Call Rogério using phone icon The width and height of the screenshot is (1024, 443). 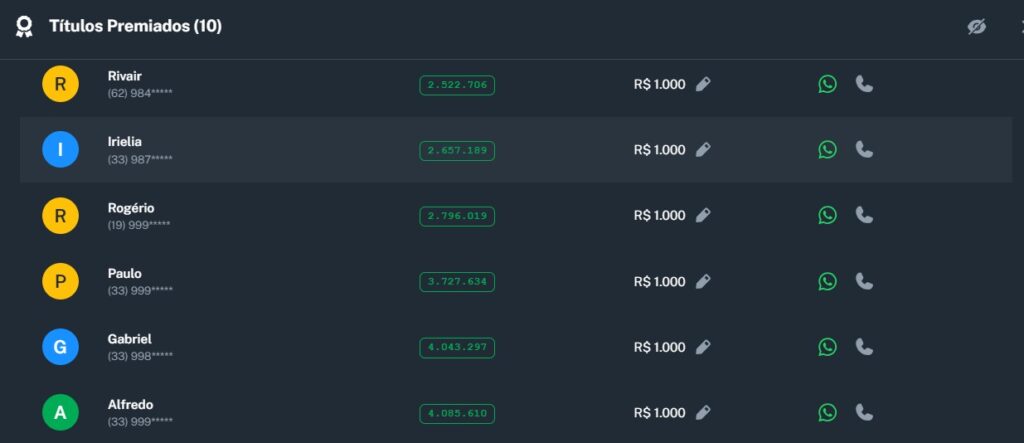(x=864, y=216)
